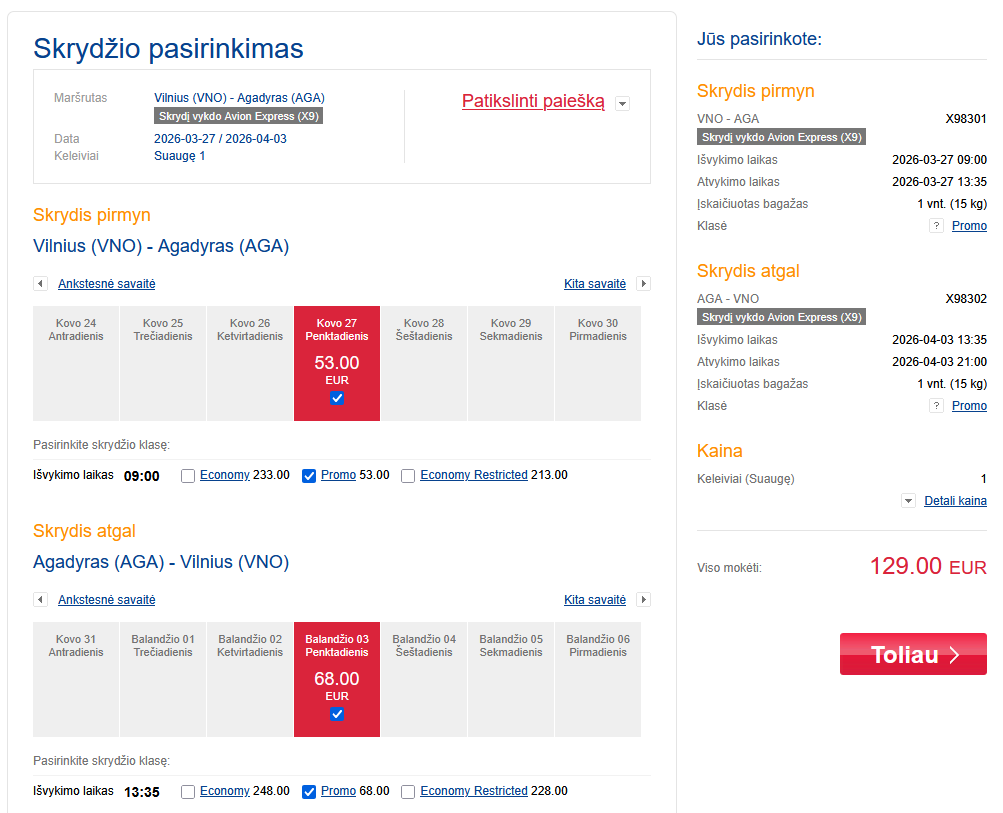
Task: Click next week arrow icon for outbound flight
Action: pyautogui.click(x=644, y=284)
